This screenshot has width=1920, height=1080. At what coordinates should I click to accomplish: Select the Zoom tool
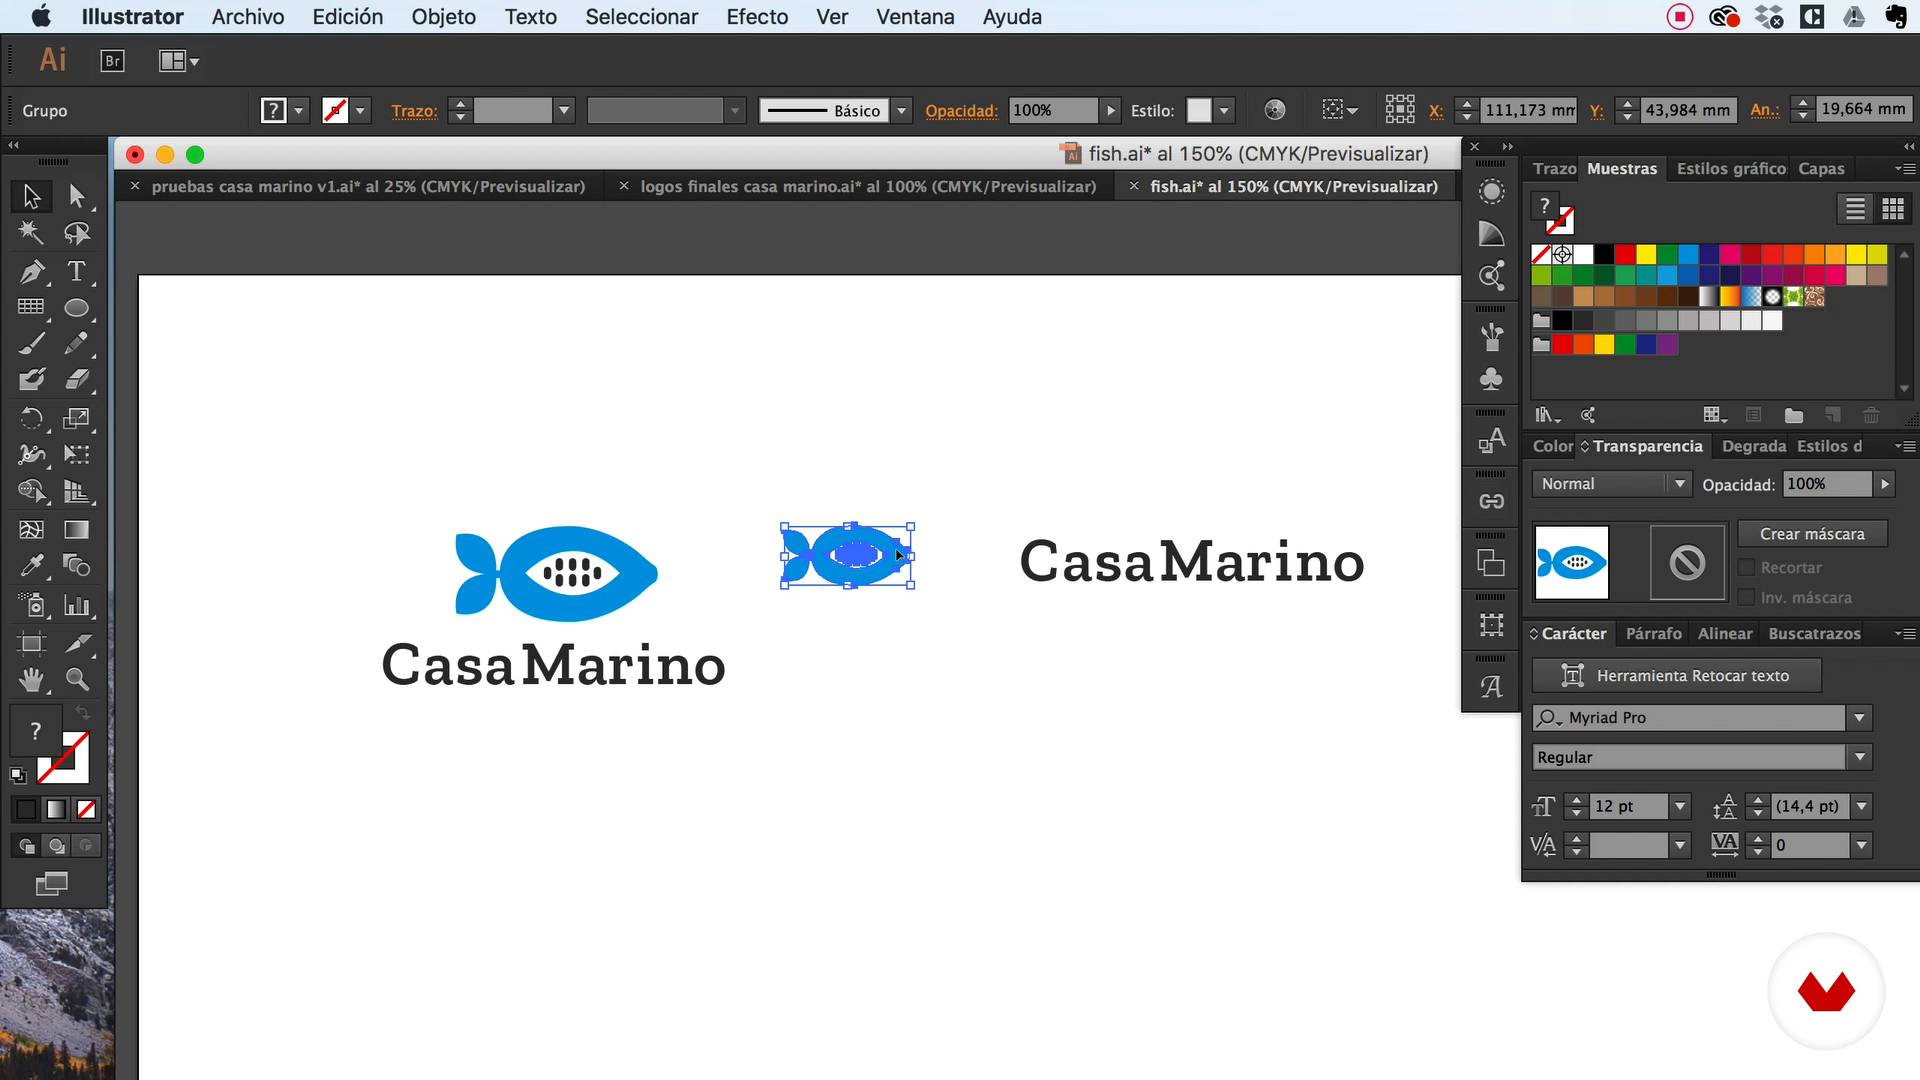tap(77, 680)
